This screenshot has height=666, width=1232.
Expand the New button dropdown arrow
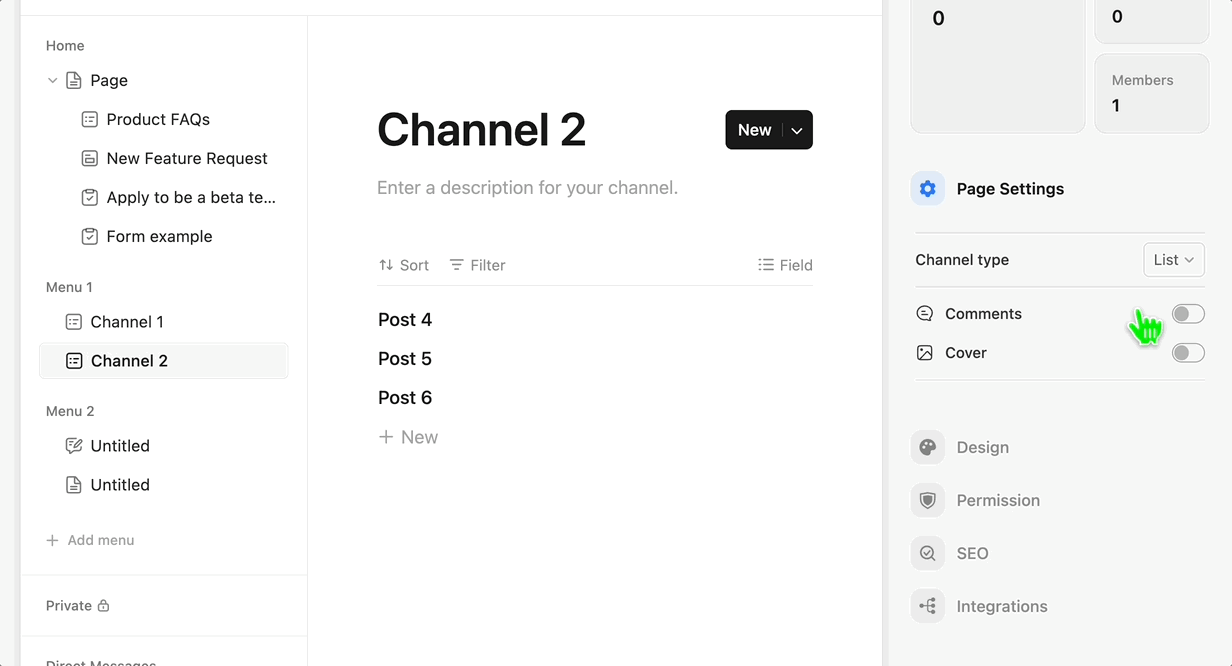[x=797, y=130]
